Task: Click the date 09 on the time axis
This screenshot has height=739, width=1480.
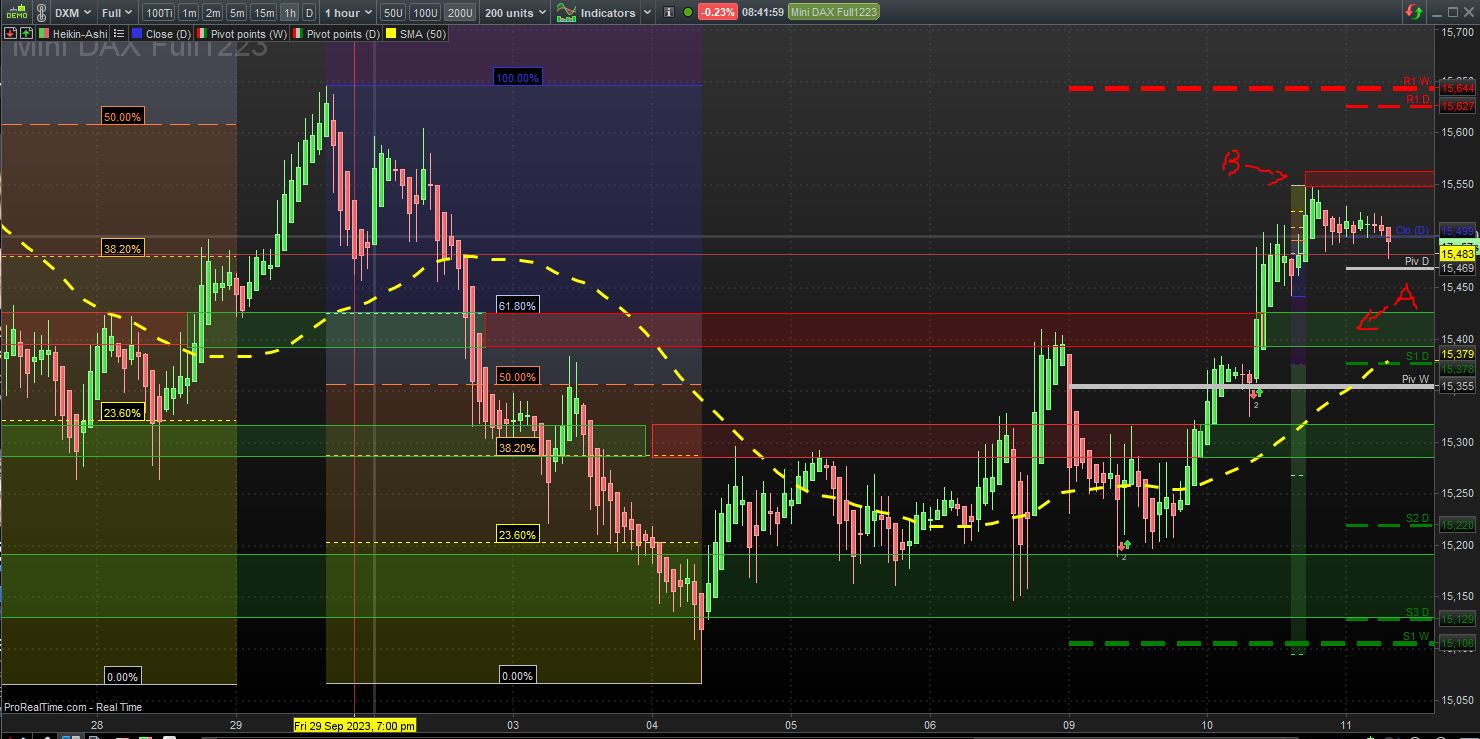Action: tap(1068, 724)
